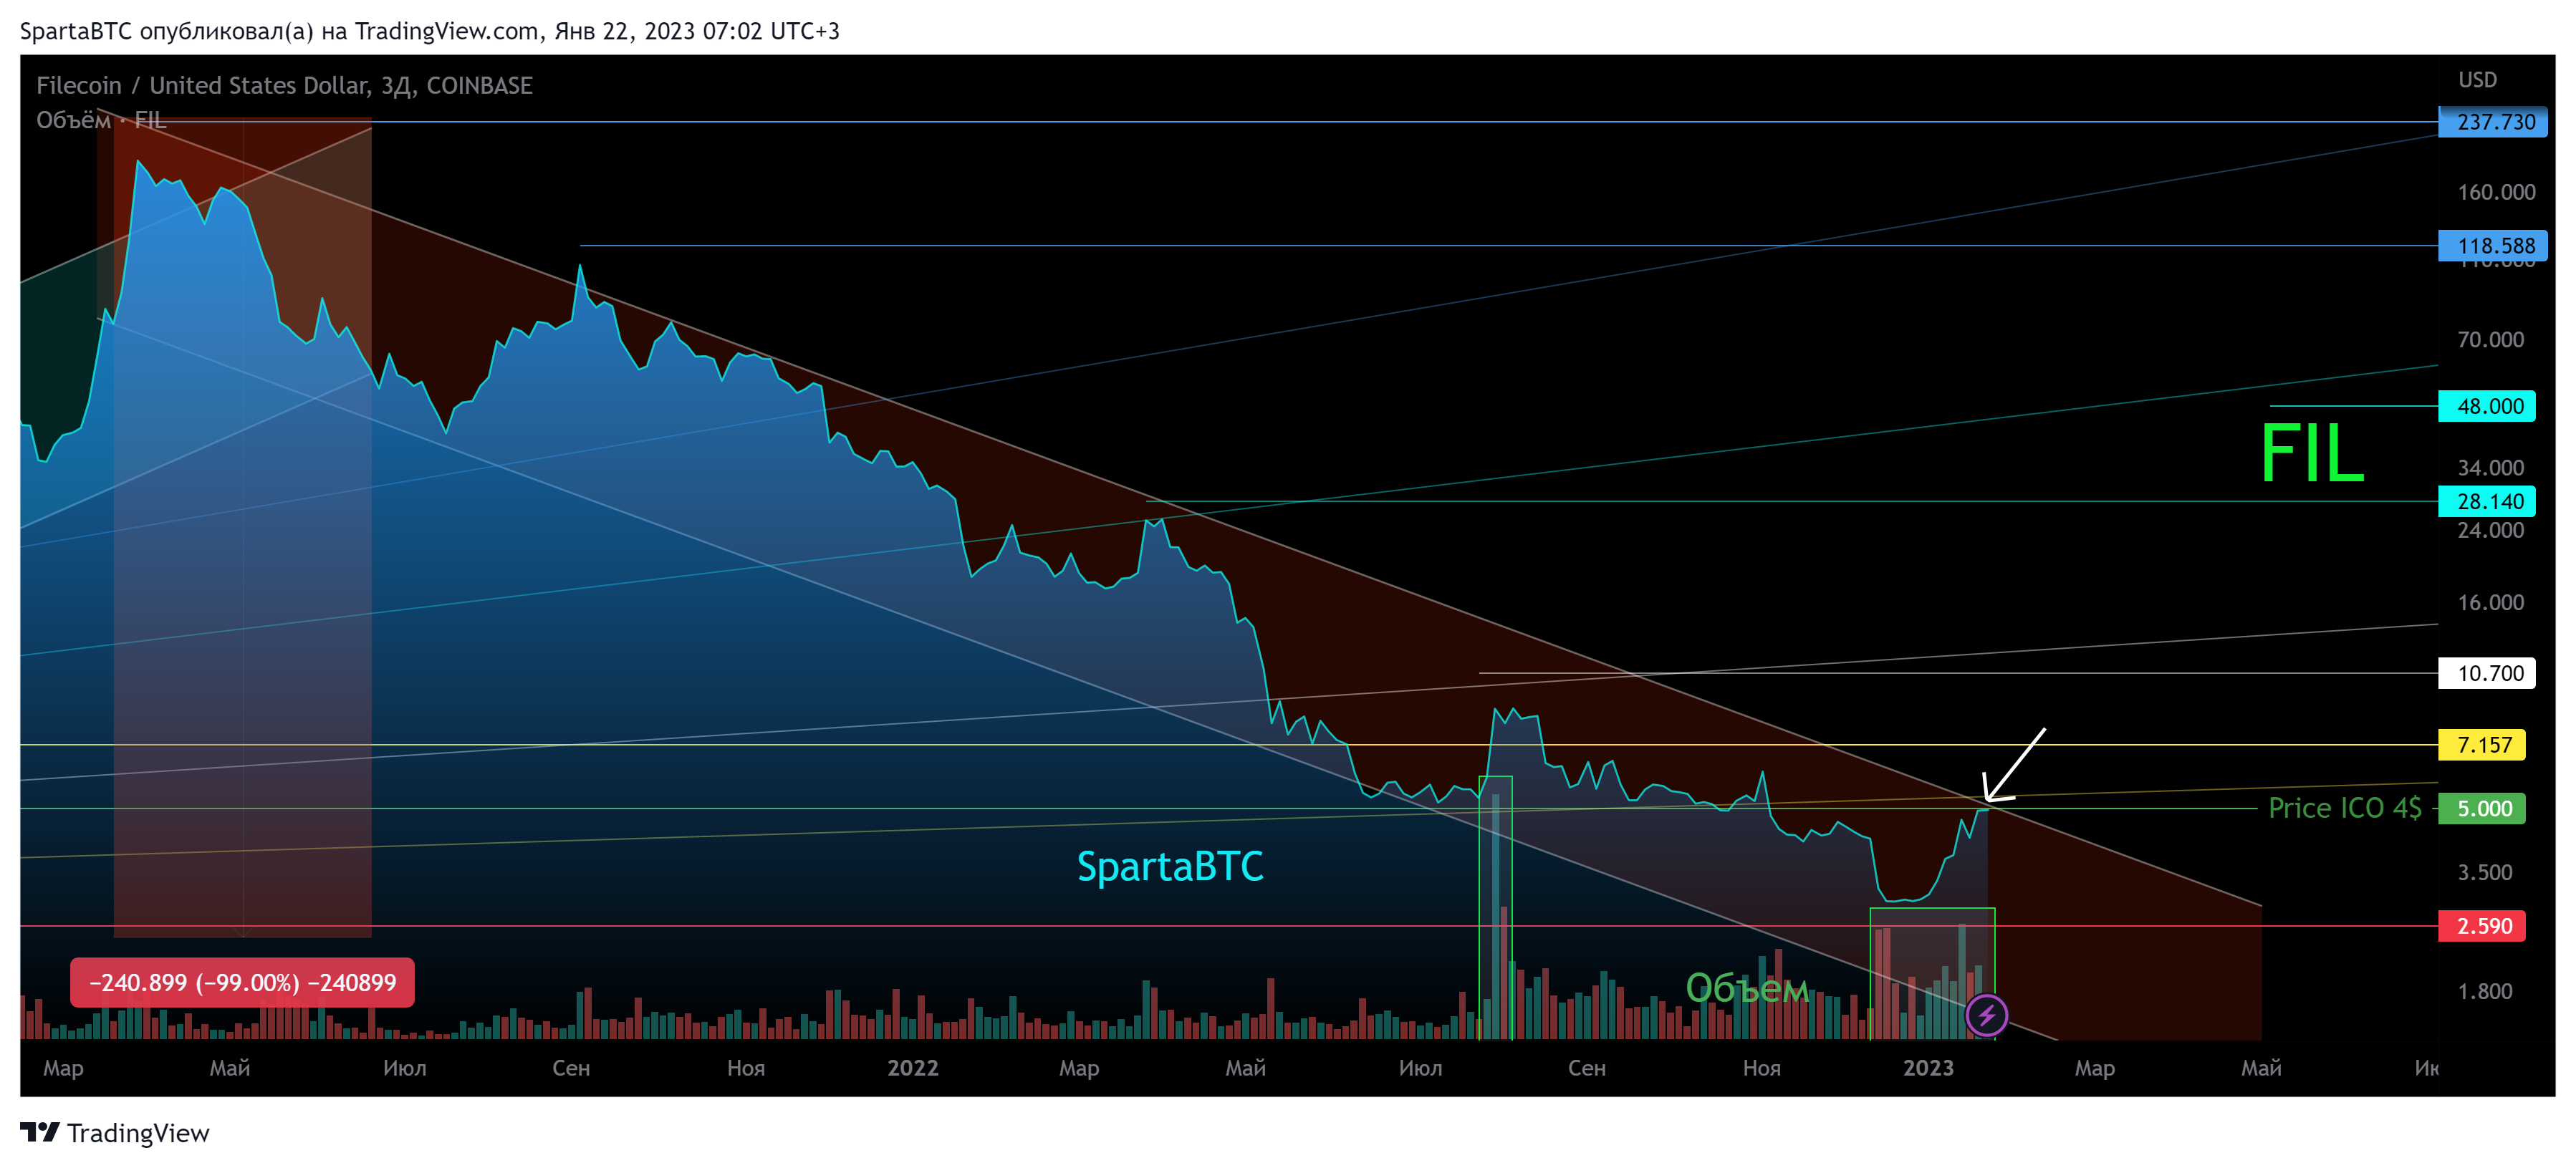Click the green 5.000 price label

2482,809
